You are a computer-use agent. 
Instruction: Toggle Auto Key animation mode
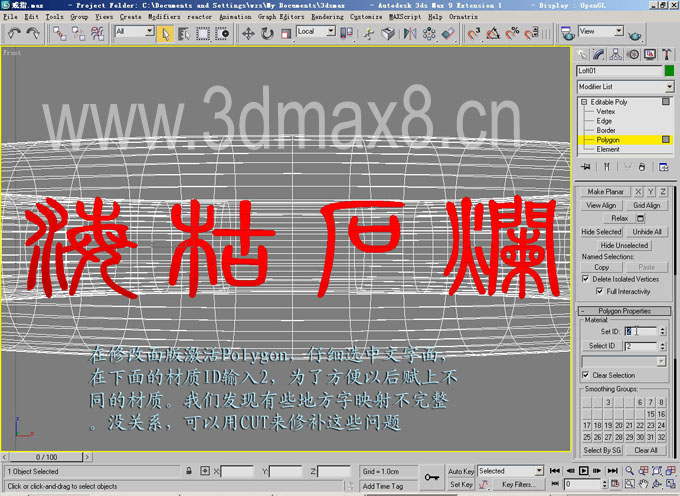coord(461,471)
